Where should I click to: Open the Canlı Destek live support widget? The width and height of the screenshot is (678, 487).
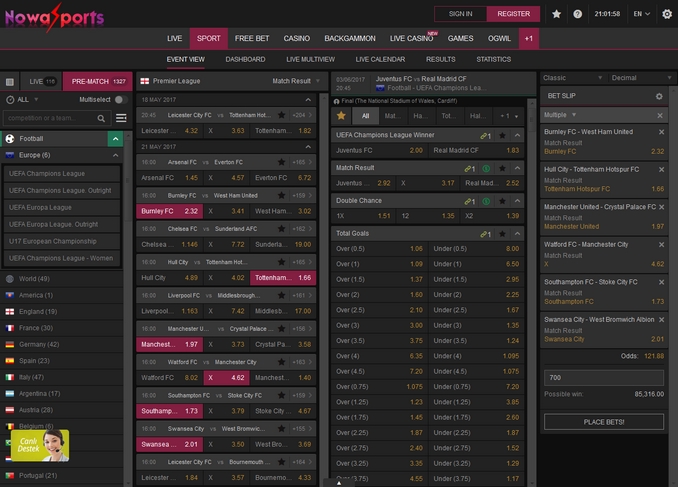[x=40, y=445]
